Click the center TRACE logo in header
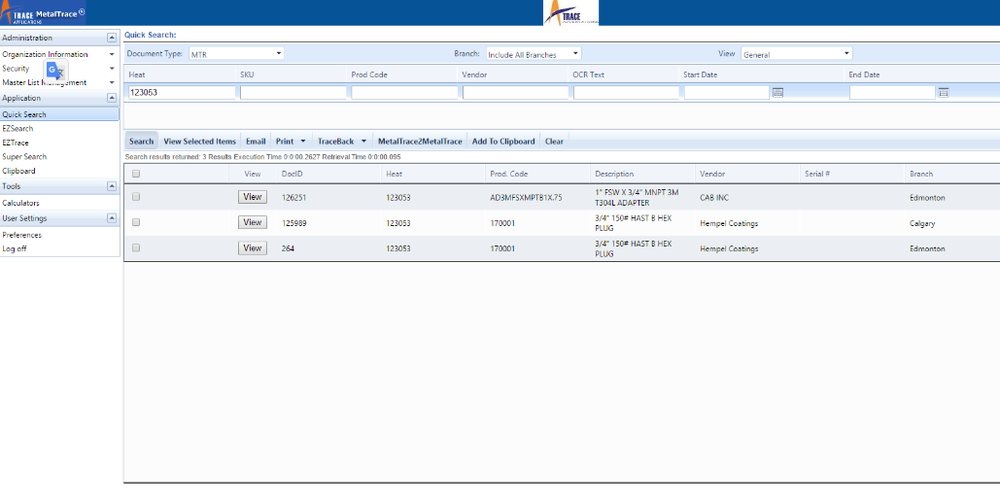Viewport: 1000px width, 493px height. 571,13
